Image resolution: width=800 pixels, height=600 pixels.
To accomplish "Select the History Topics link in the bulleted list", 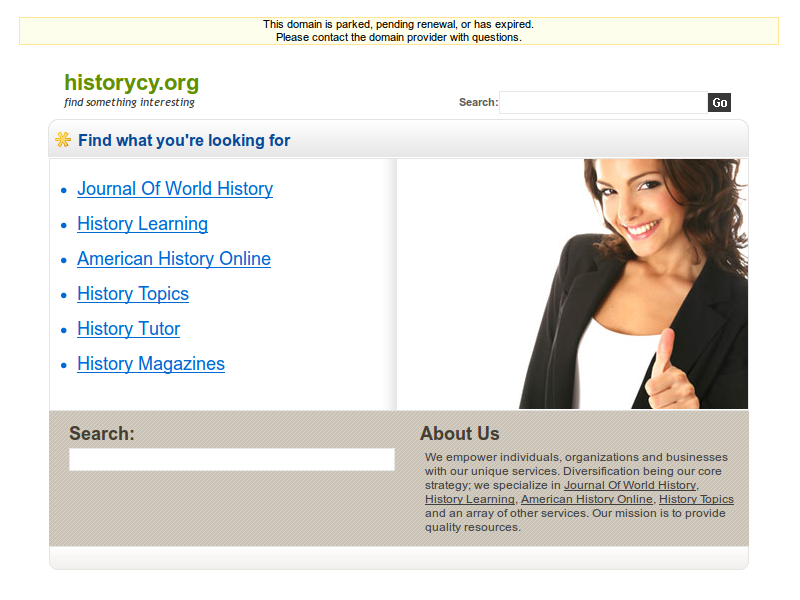I will click(x=133, y=294).
